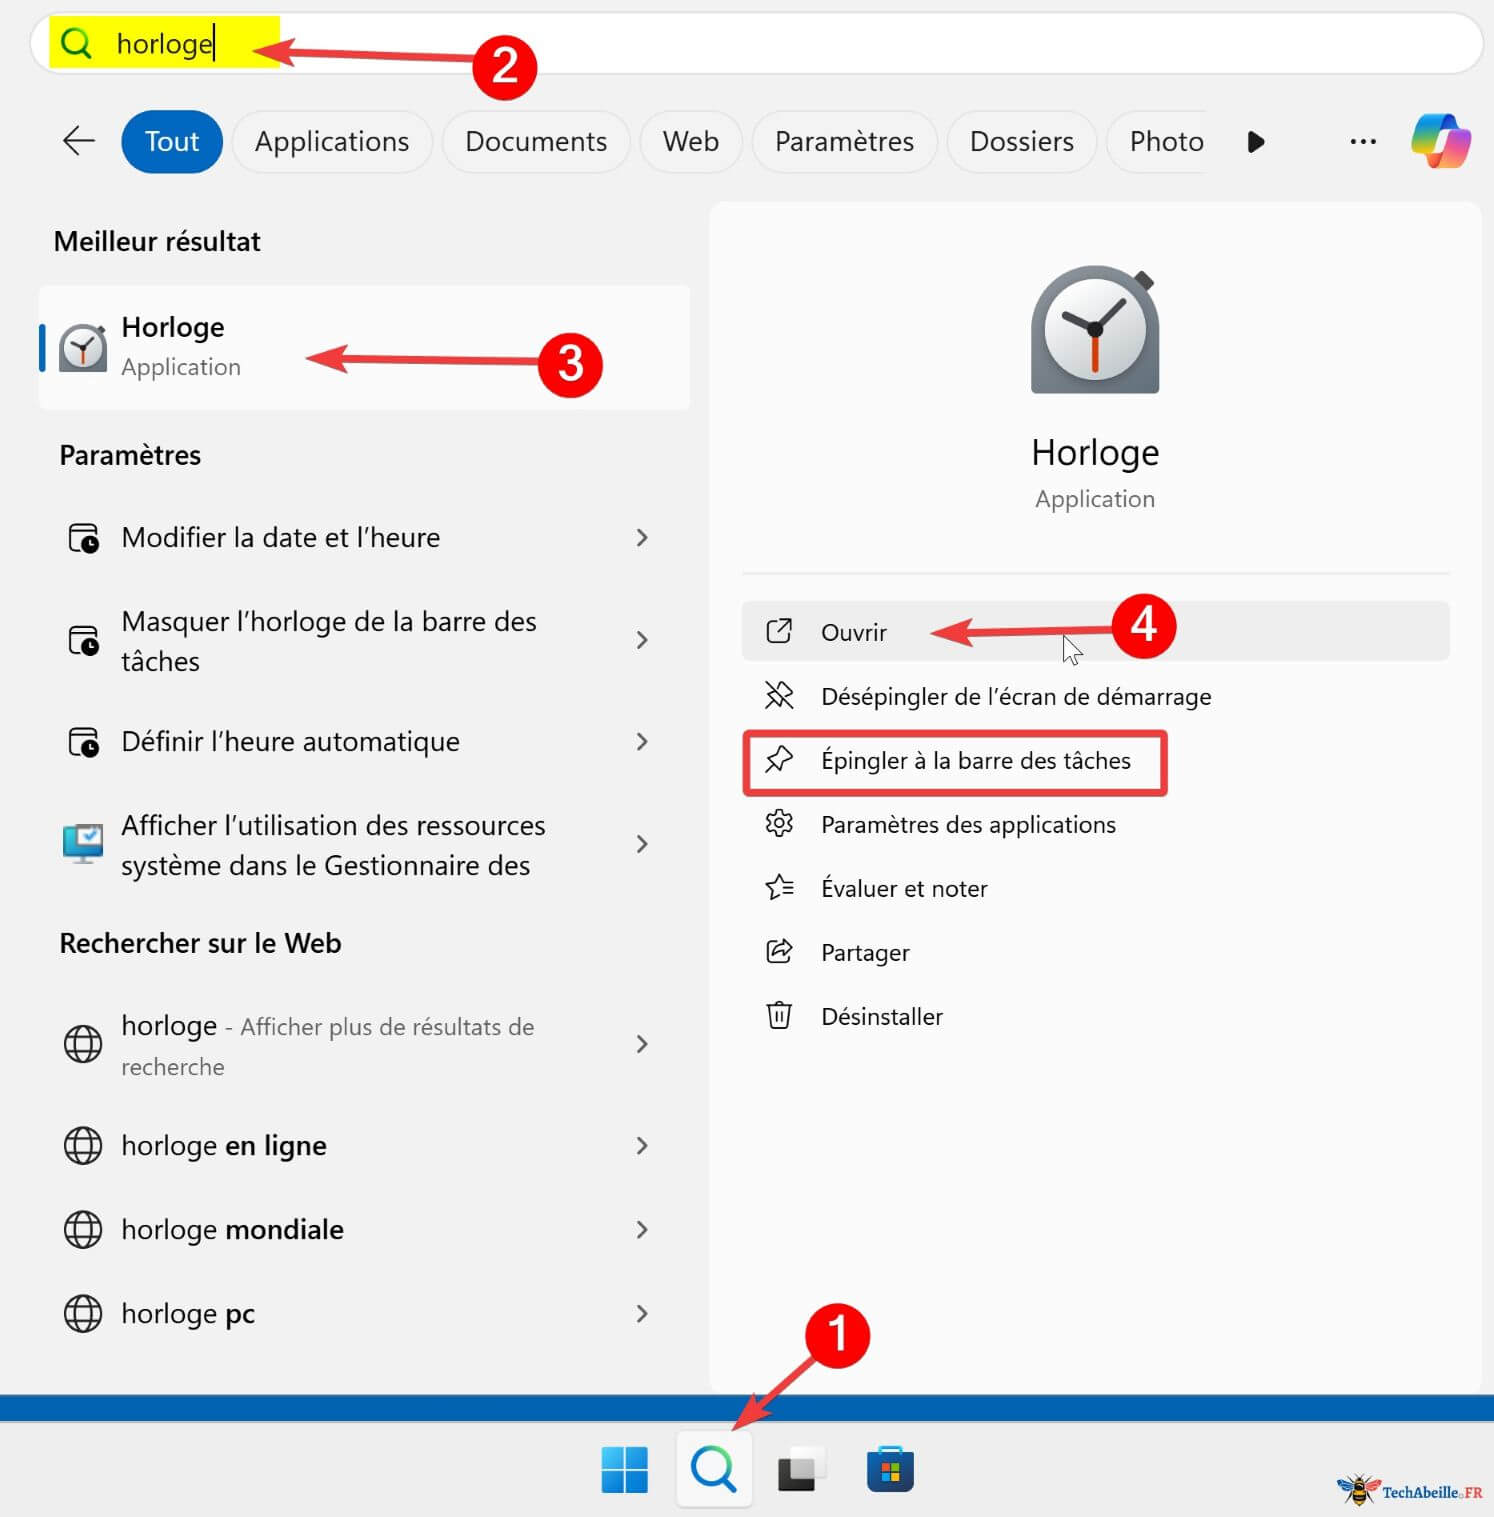Choose Partager for Horloge app

[1095, 952]
